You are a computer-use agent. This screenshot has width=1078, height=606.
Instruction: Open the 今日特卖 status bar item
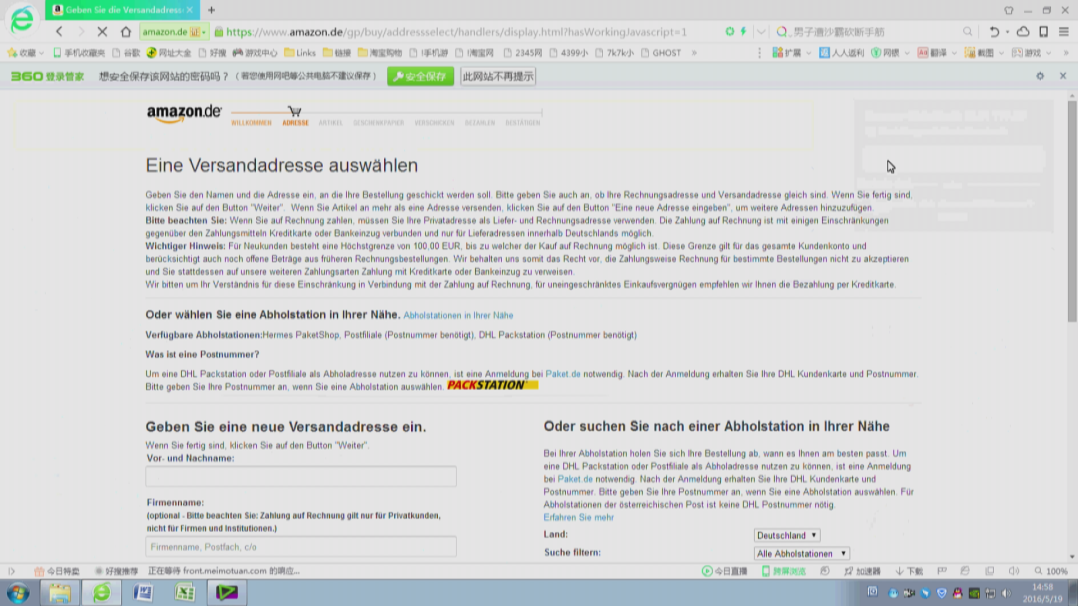pyautogui.click(x=56, y=571)
